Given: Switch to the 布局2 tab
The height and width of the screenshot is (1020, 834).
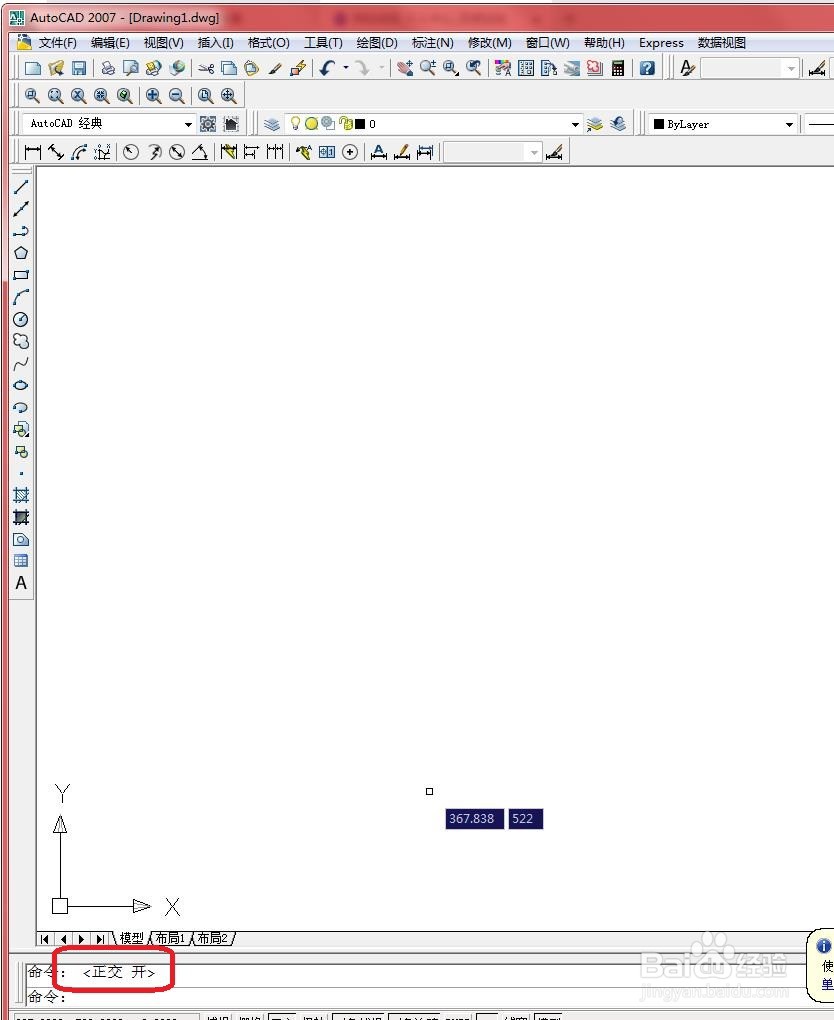Looking at the screenshot, I should [x=212, y=938].
